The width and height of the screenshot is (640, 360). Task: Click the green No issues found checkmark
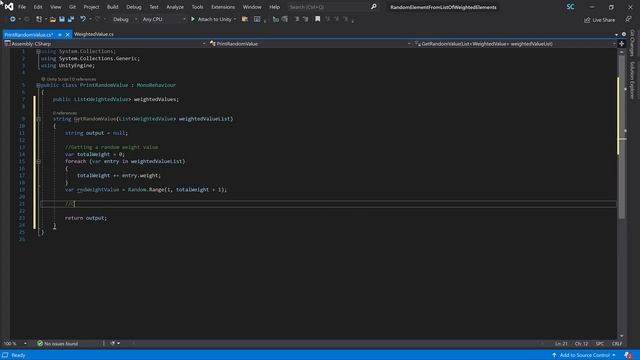[x=40, y=344]
